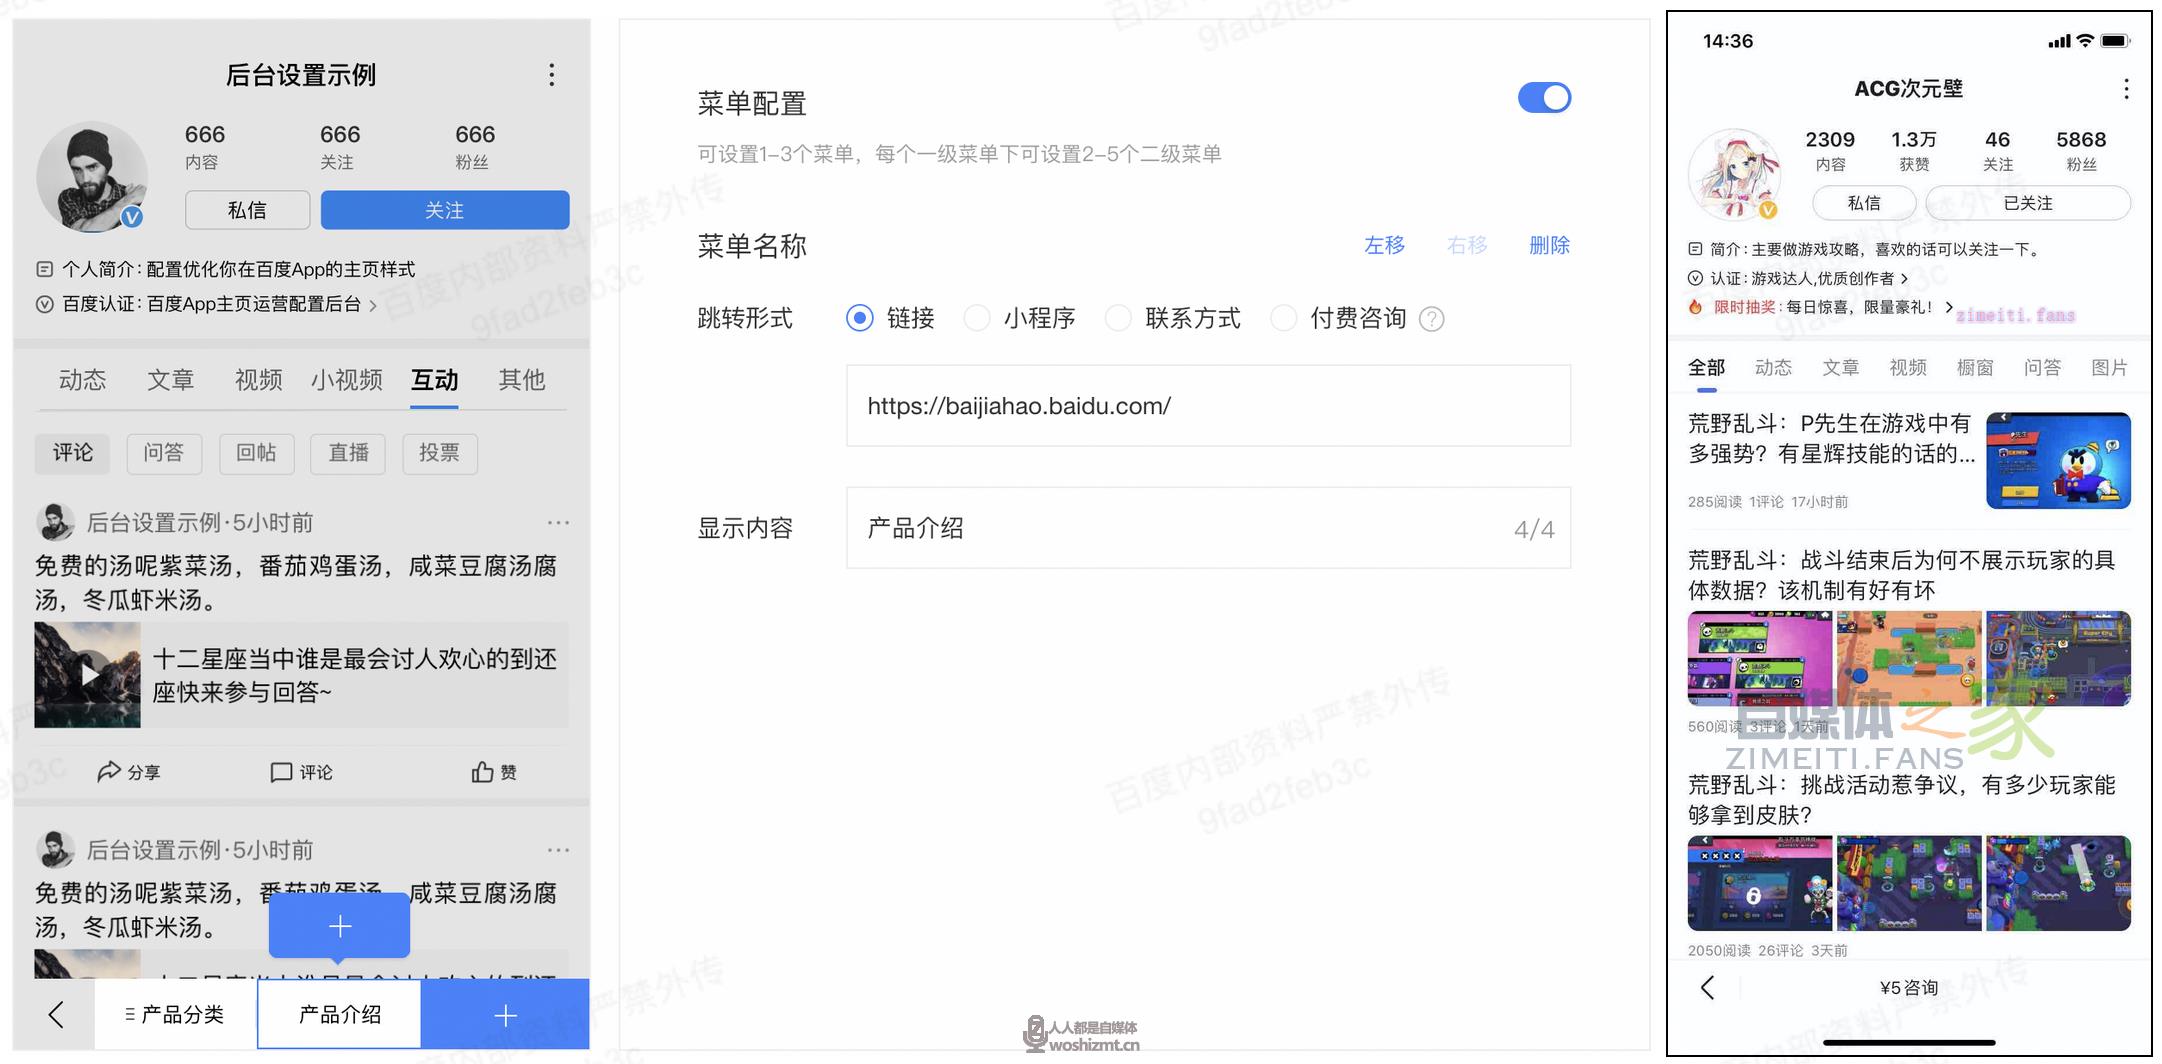Select the 联系方式 radio option
2162x1064 pixels.
click(1118, 318)
